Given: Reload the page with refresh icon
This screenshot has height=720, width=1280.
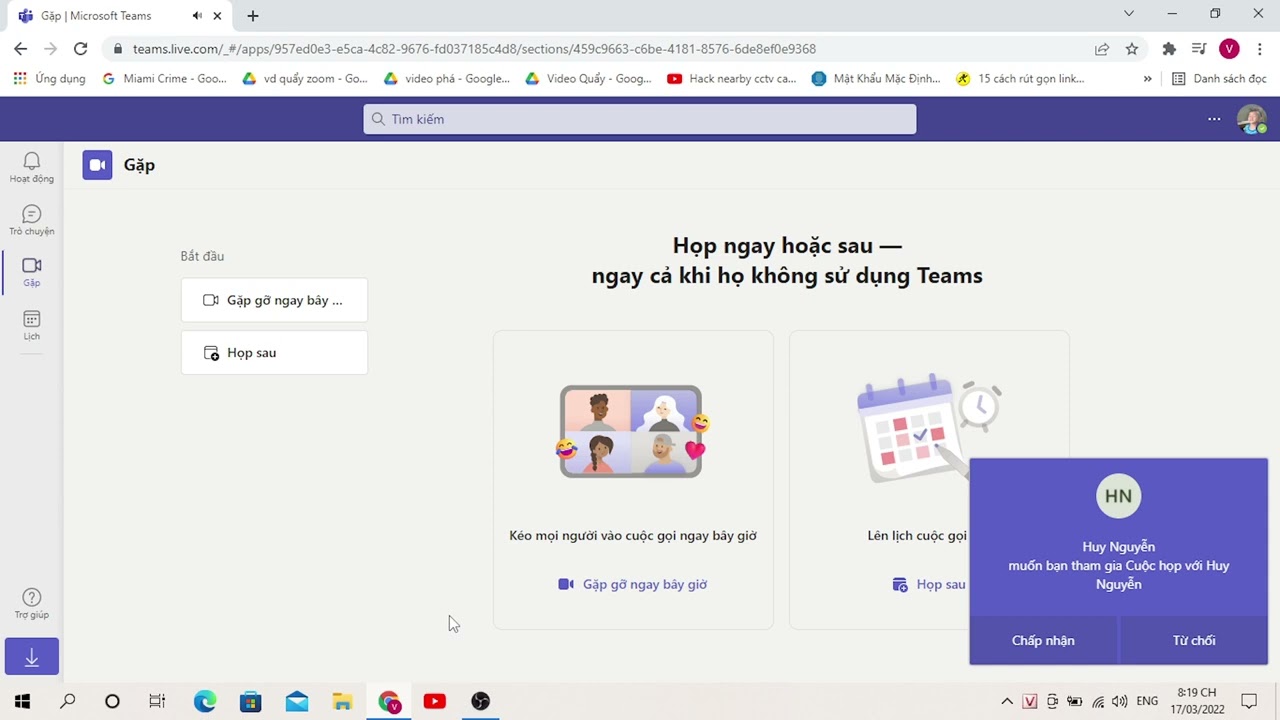Looking at the screenshot, I should pyautogui.click(x=81, y=49).
